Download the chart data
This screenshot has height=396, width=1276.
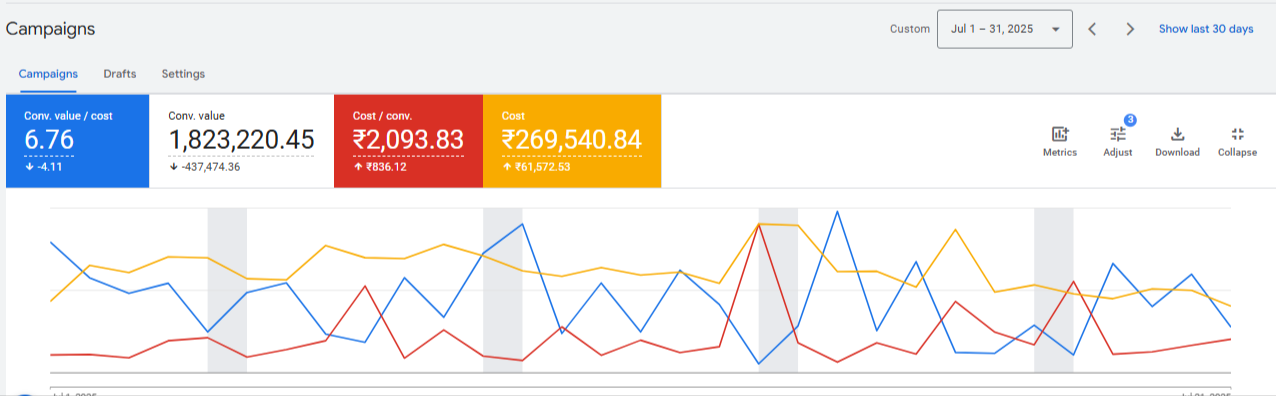[1177, 142]
